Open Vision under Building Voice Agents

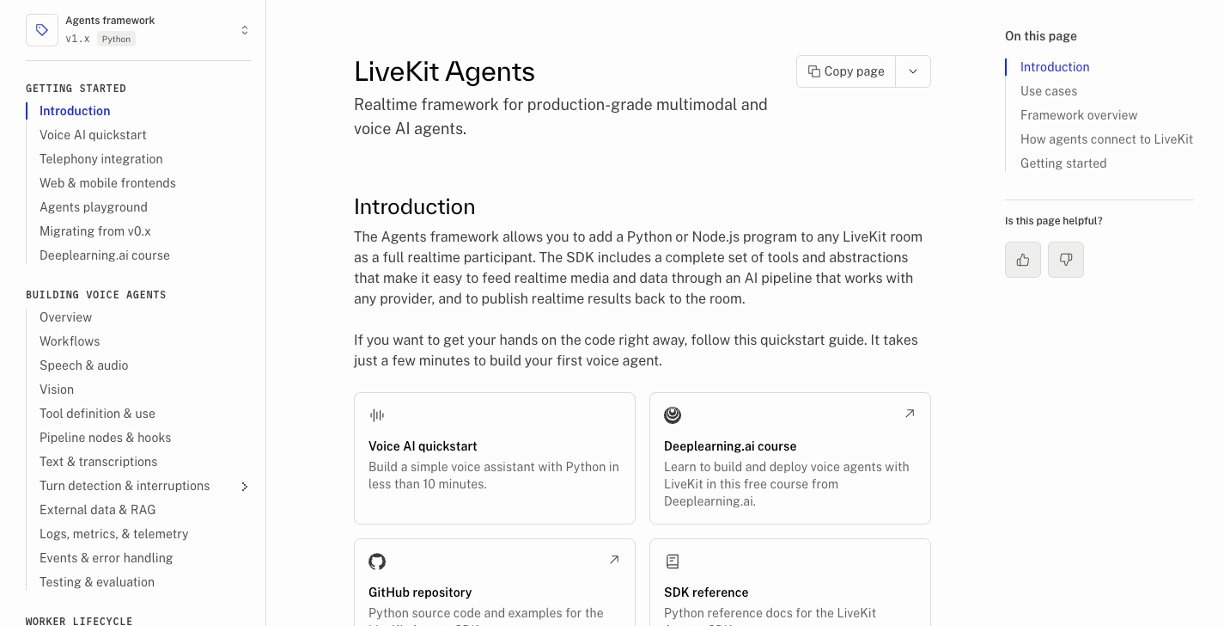56,389
